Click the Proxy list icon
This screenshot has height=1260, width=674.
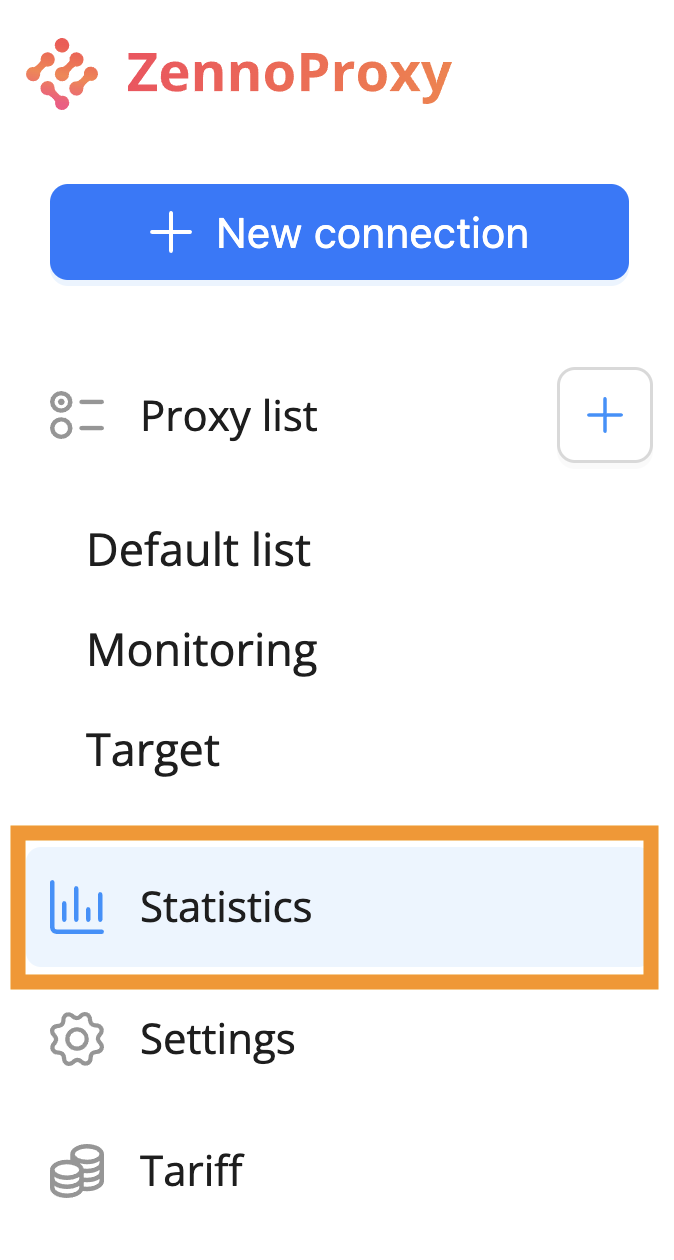pyautogui.click(x=77, y=416)
